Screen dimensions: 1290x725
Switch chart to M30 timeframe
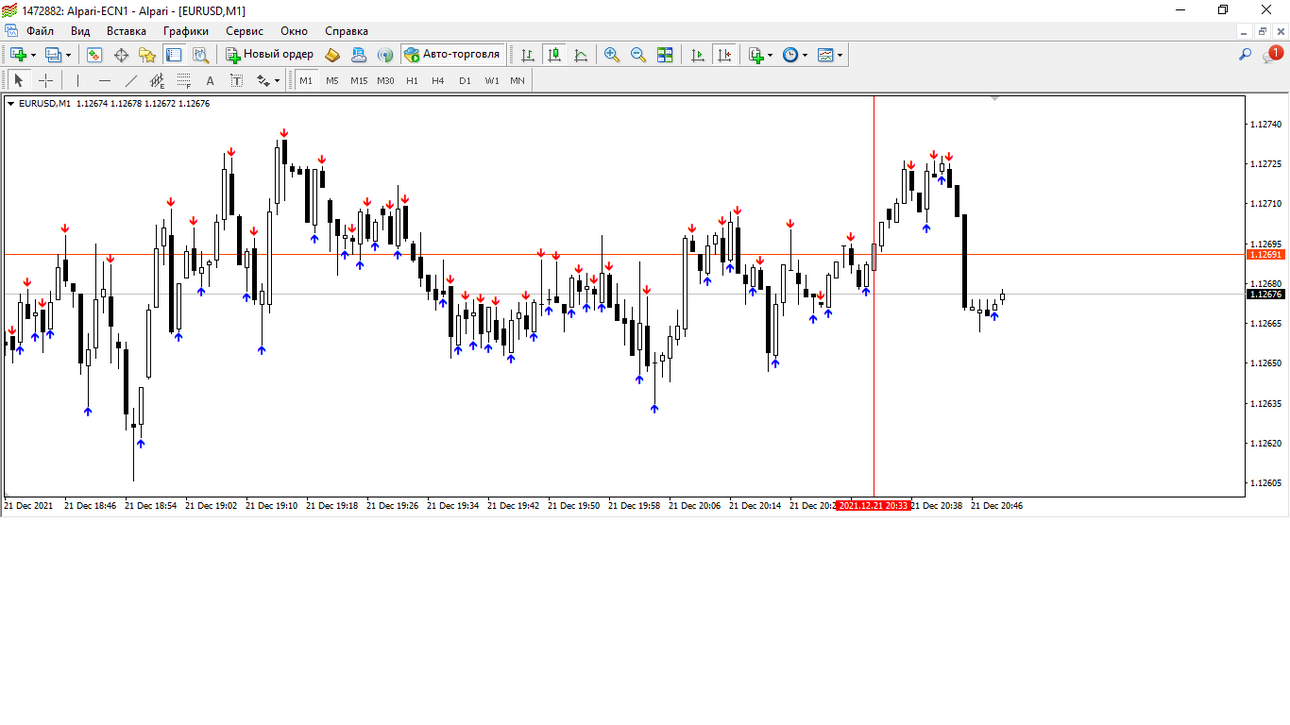pos(385,81)
